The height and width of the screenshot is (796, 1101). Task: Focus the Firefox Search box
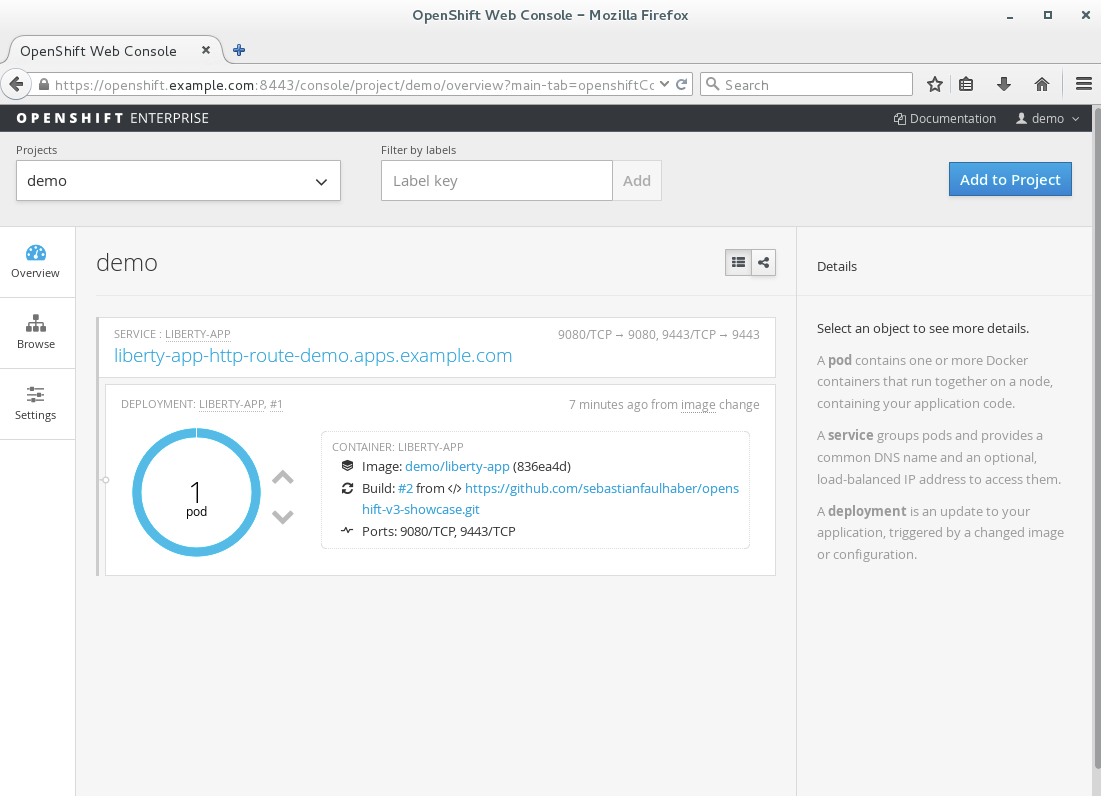[806, 84]
